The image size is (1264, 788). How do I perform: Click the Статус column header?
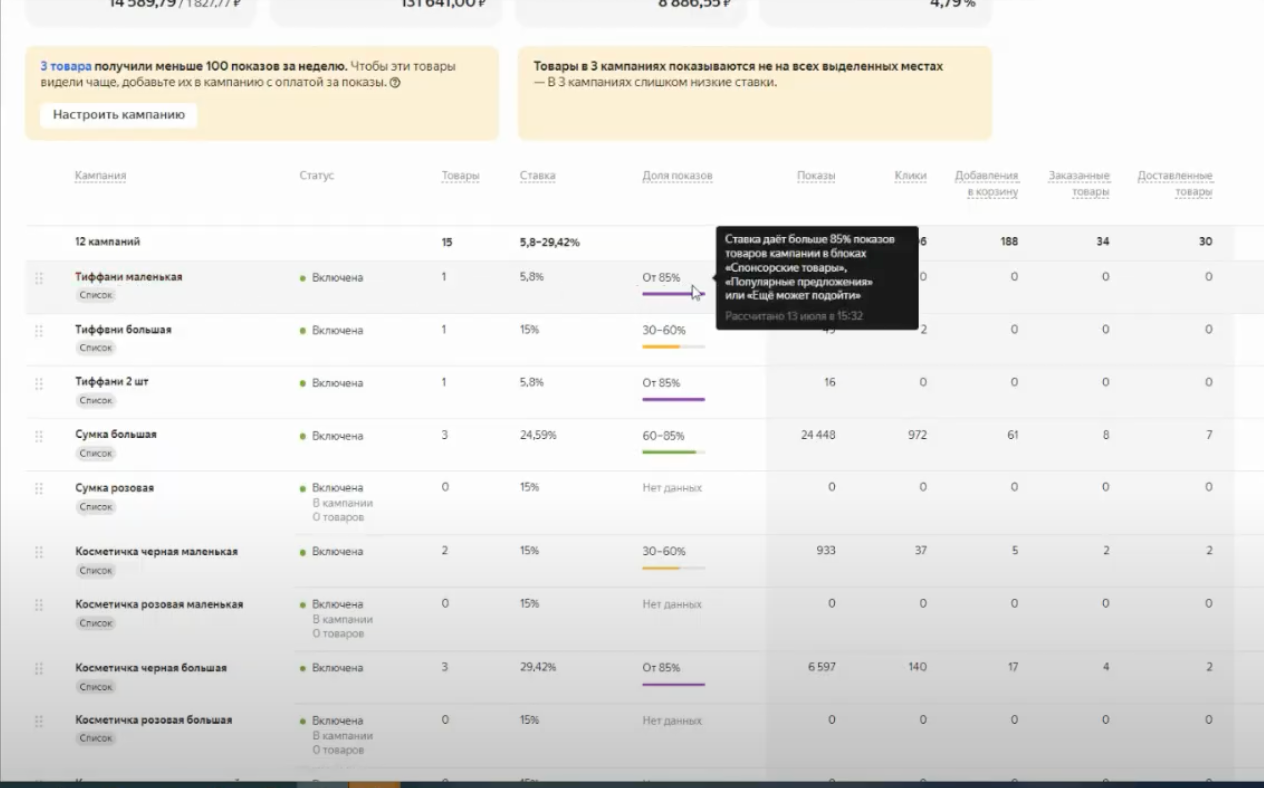(316, 176)
